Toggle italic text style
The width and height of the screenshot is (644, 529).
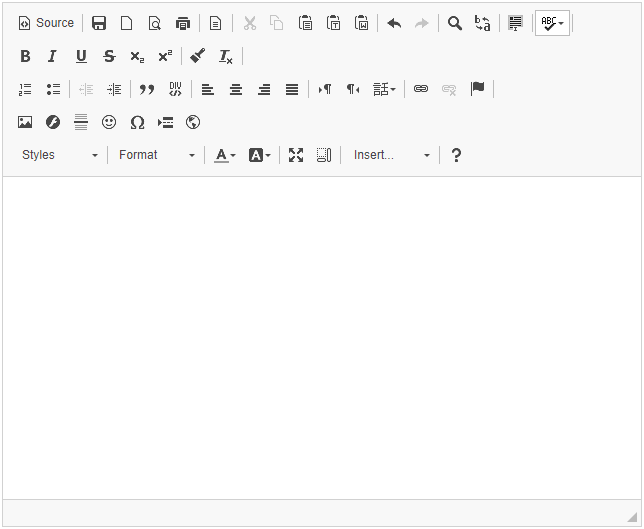[53, 56]
